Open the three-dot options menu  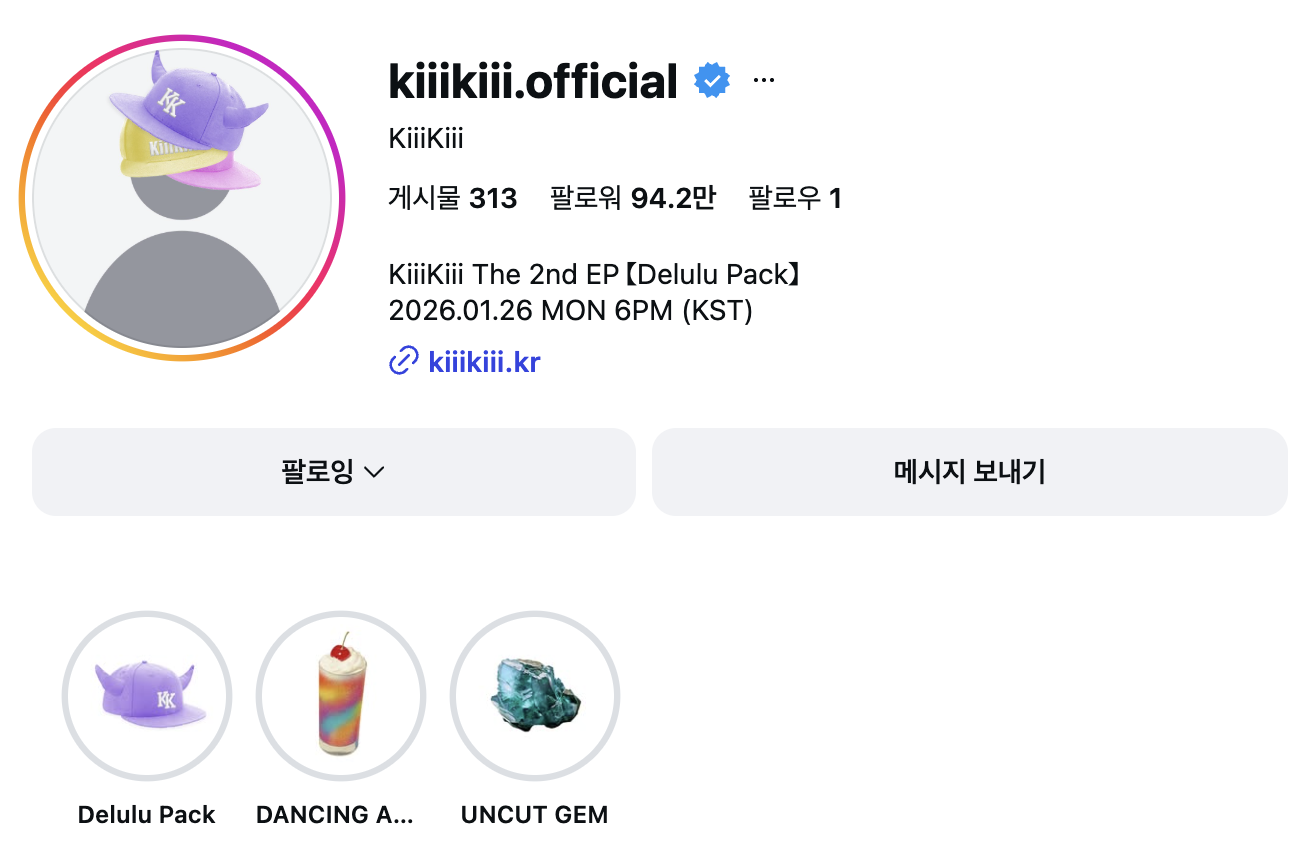pos(764,80)
